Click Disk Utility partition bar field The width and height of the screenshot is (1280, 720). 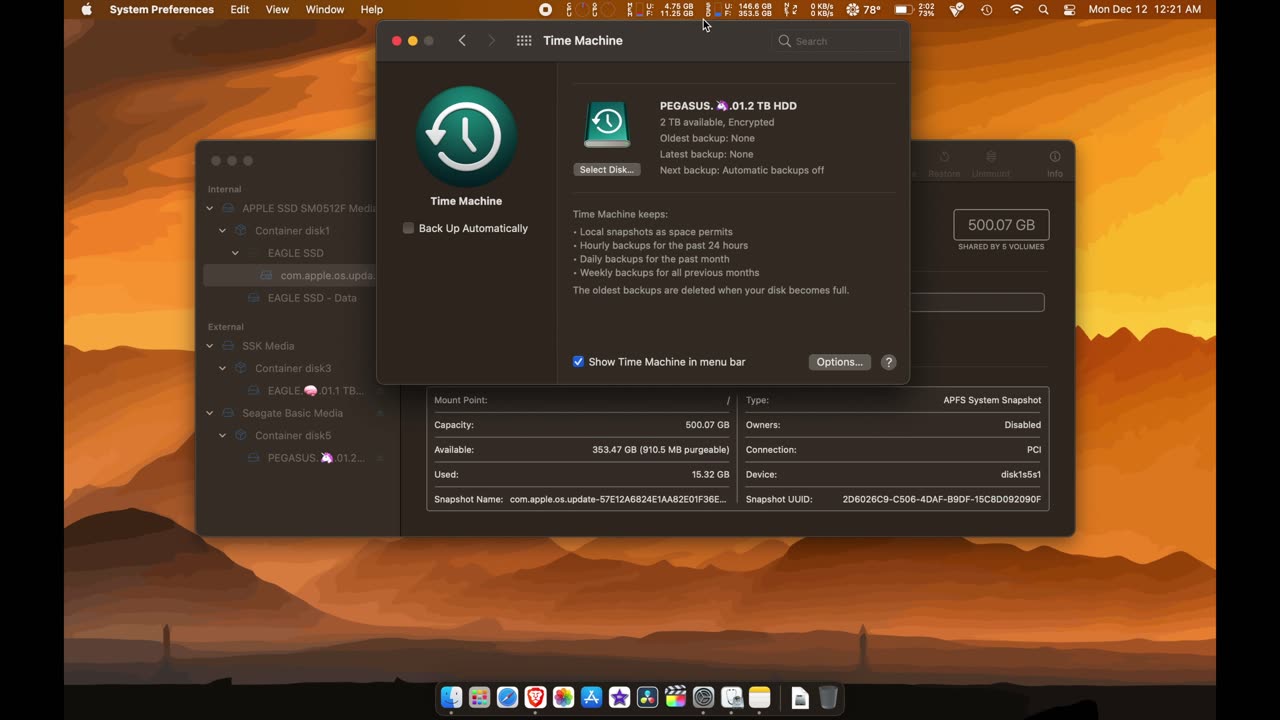coord(977,302)
